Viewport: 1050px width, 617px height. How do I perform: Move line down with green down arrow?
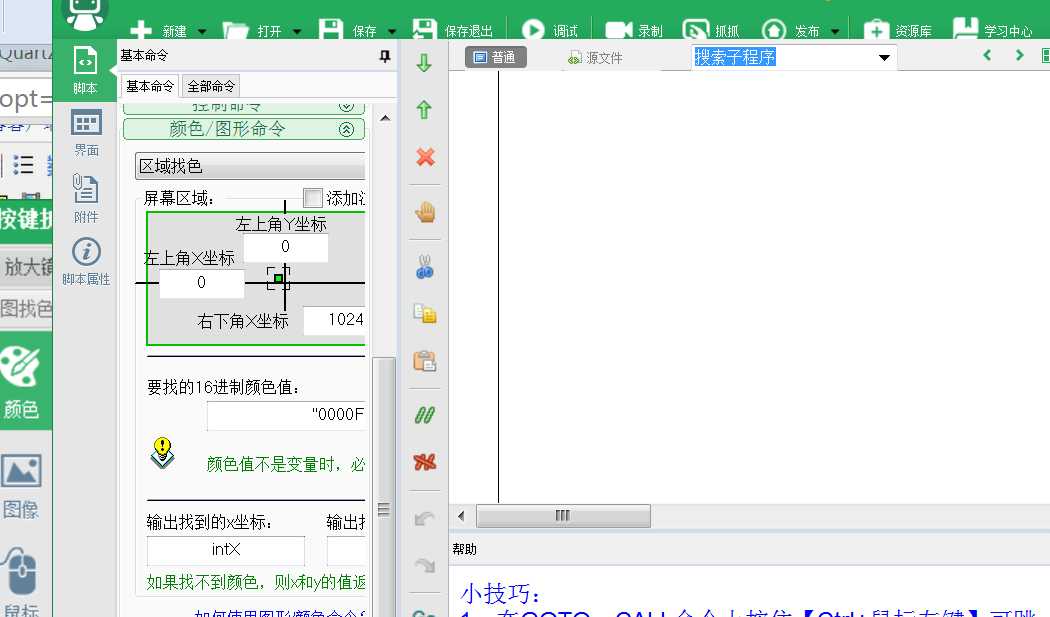(424, 64)
